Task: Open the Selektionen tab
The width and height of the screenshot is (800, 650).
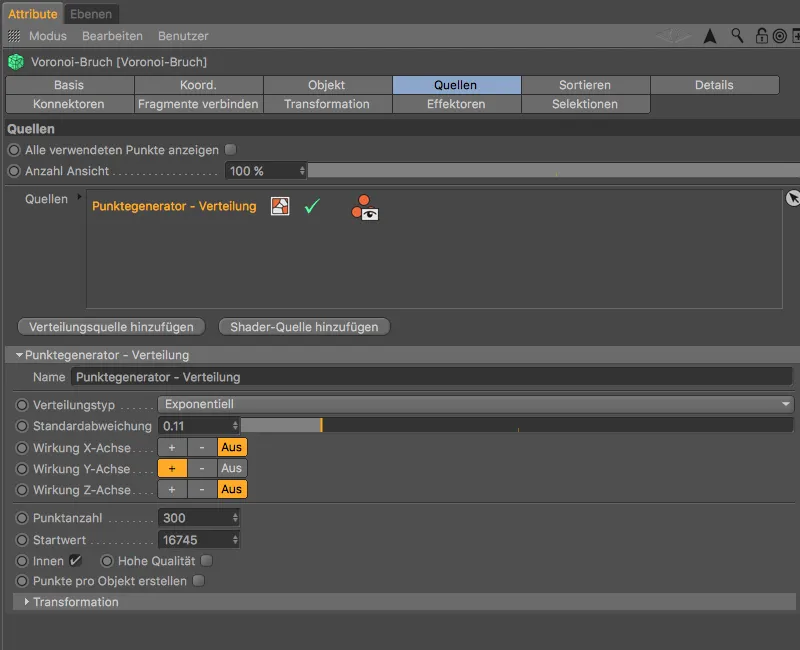Action: pyautogui.click(x=585, y=104)
